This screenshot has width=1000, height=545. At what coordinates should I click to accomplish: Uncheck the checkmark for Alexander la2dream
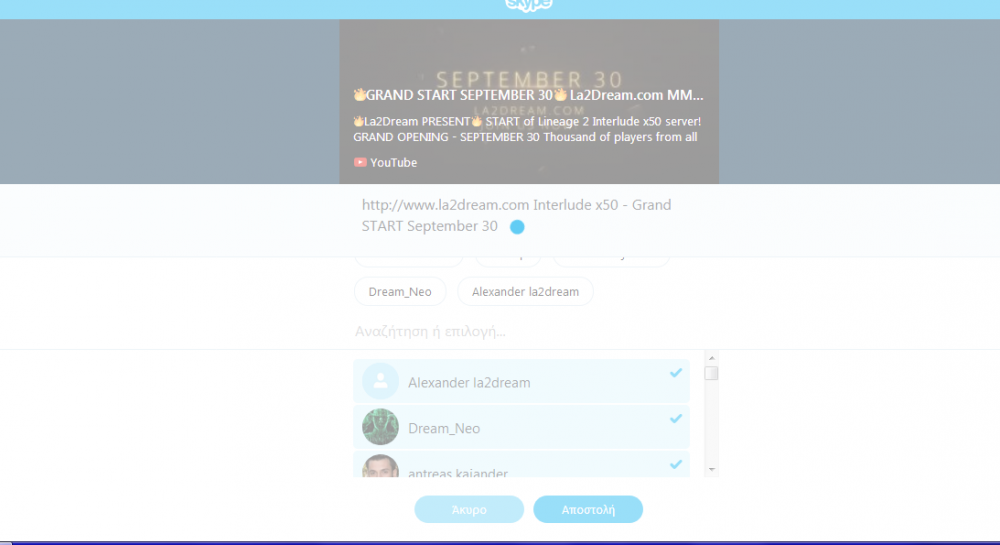click(676, 373)
